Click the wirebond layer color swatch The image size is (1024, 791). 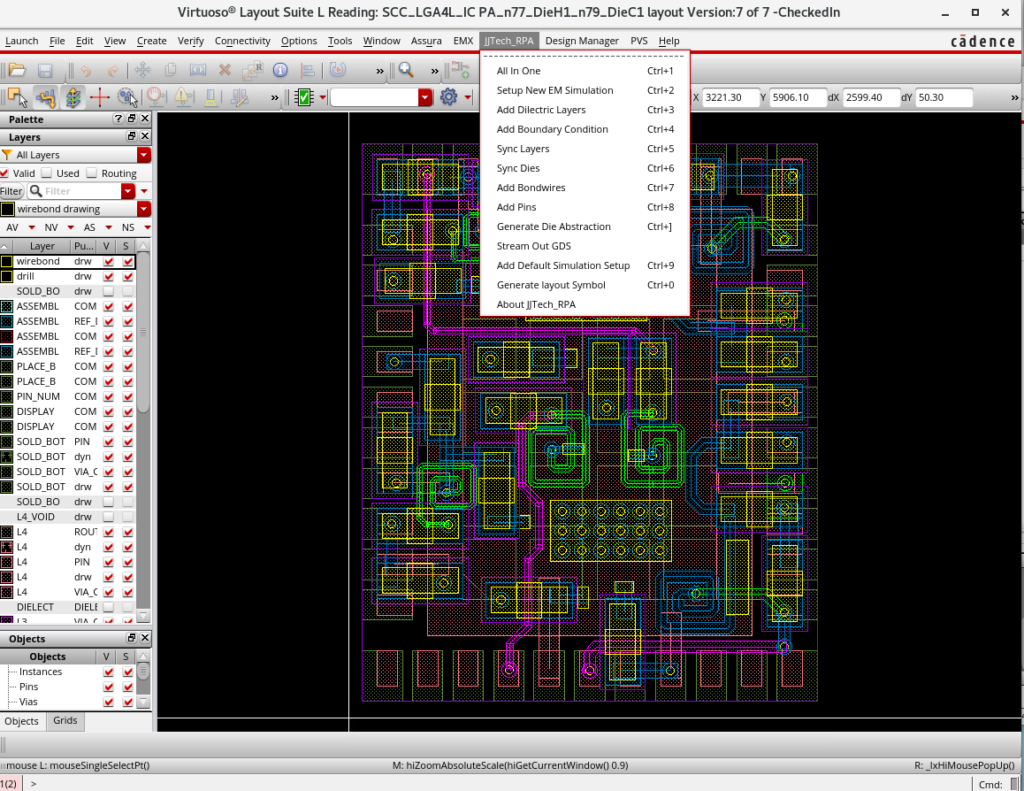click(7, 261)
